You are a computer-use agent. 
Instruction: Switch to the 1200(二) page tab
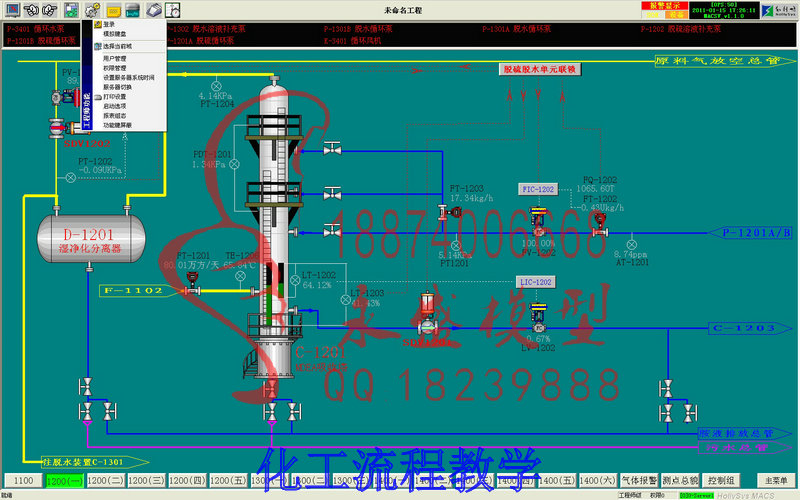click(106, 481)
